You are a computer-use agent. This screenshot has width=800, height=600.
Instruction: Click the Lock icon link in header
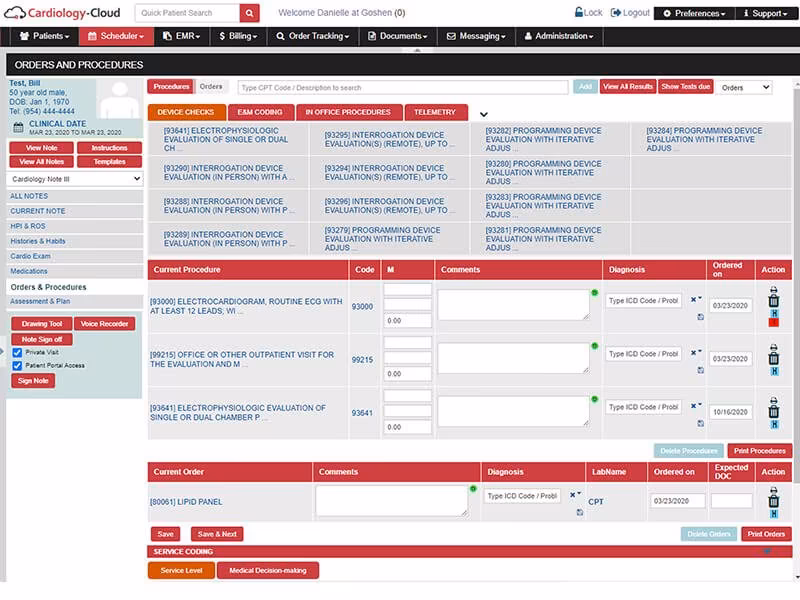click(588, 12)
